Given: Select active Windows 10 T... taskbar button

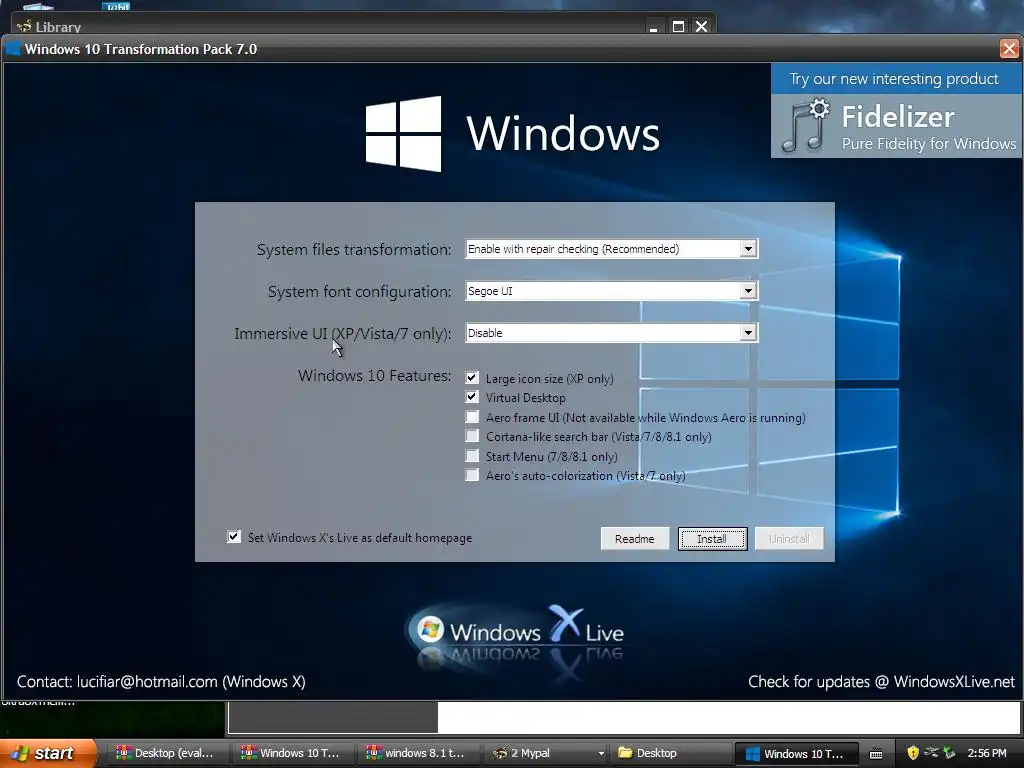Looking at the screenshot, I should (x=795, y=753).
